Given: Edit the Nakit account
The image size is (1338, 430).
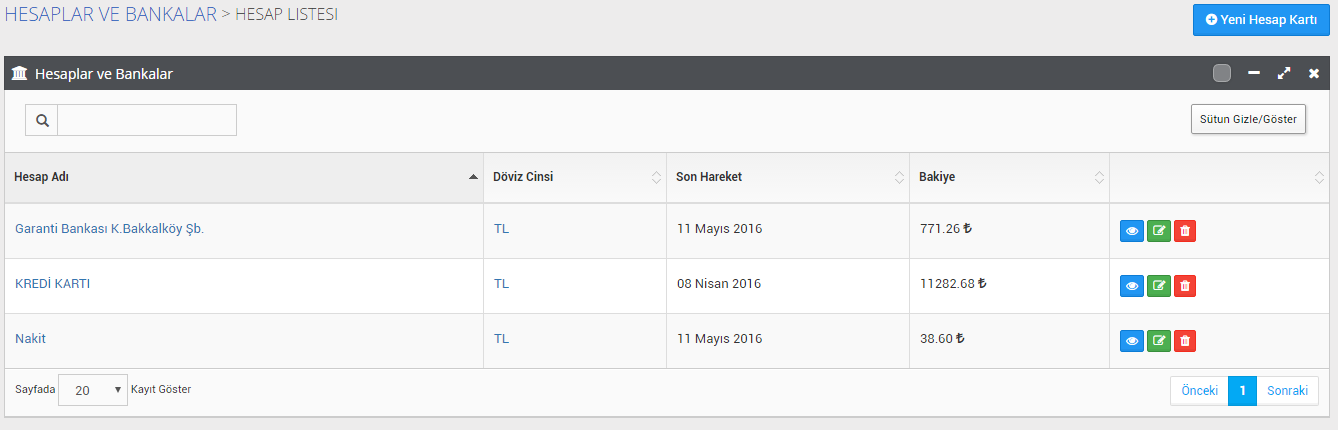Looking at the screenshot, I should [x=1159, y=341].
